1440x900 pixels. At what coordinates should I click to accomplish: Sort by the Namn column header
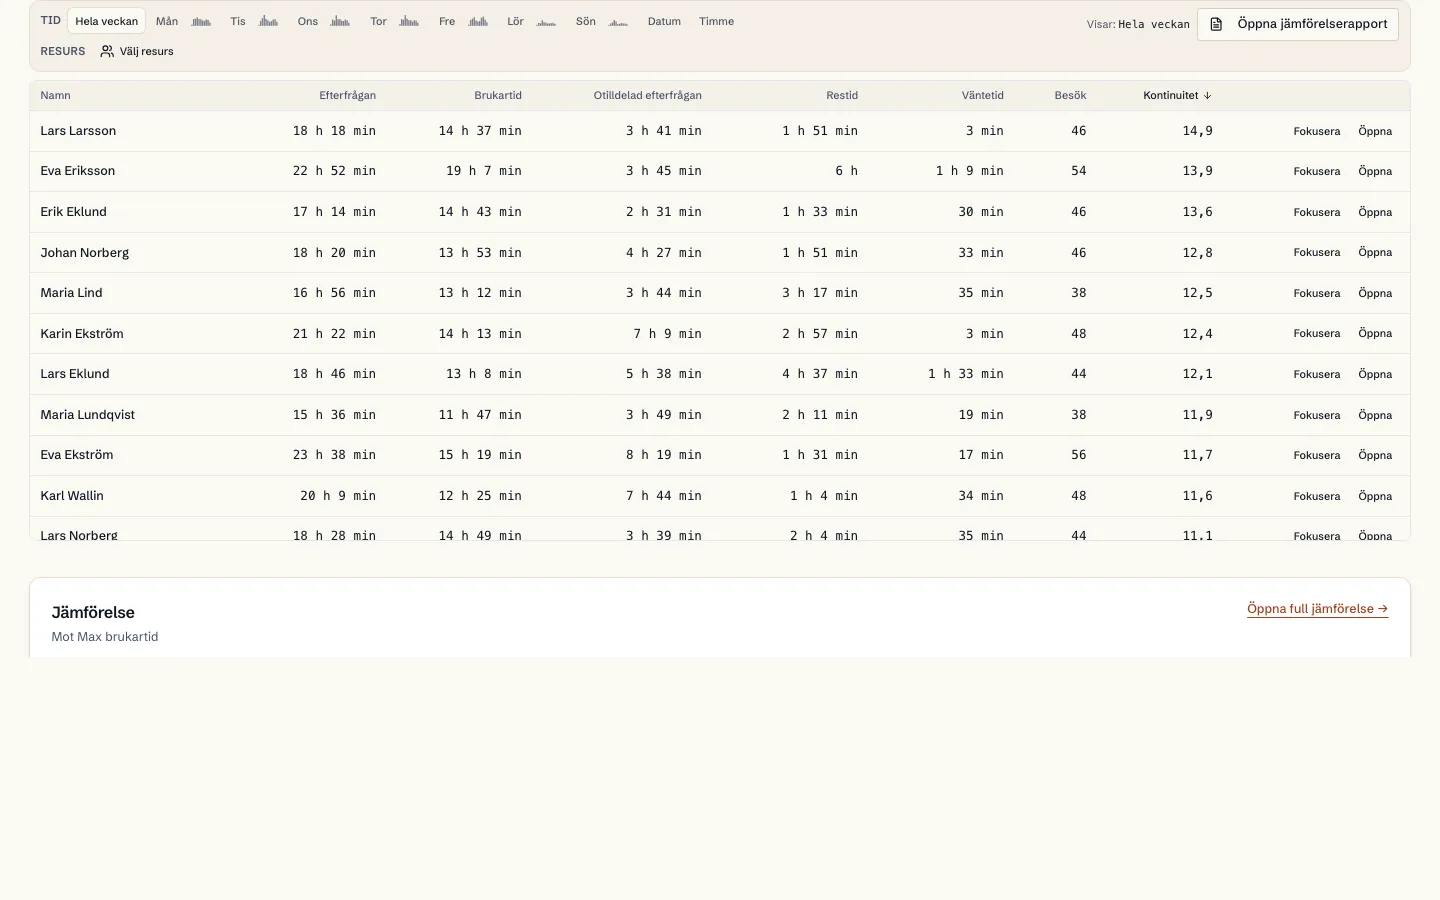55,96
